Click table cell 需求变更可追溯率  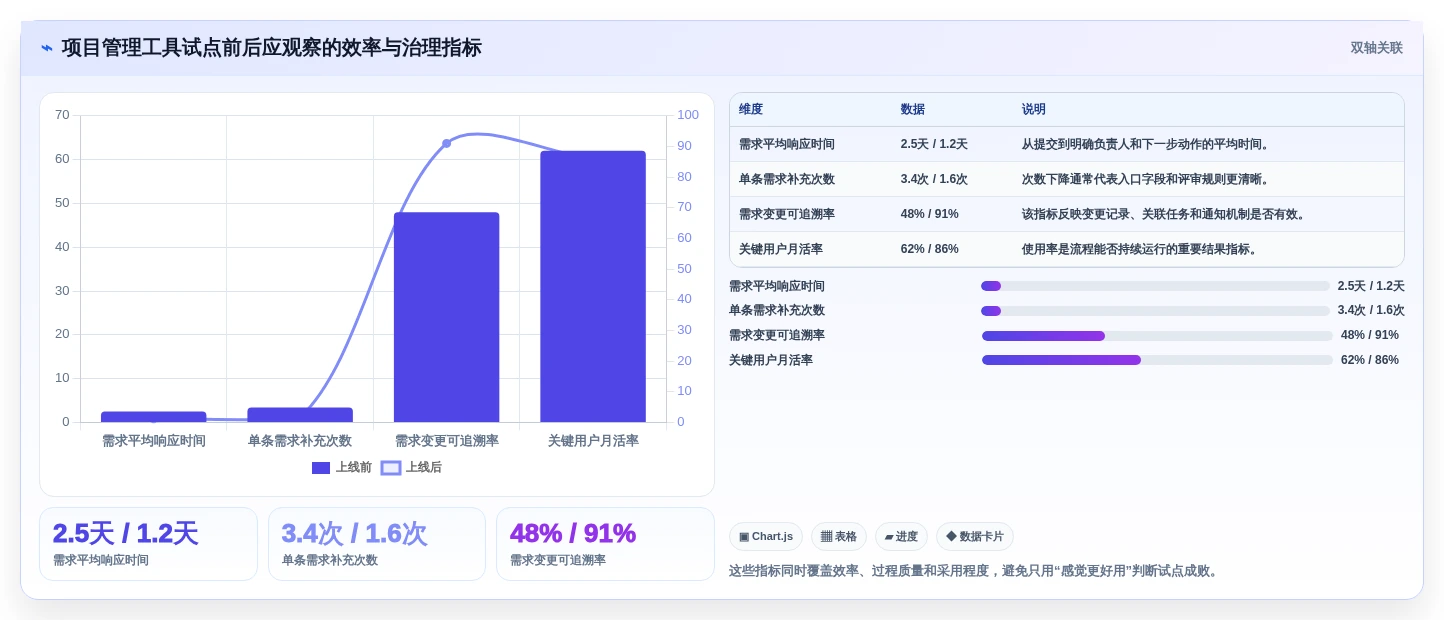click(x=787, y=214)
